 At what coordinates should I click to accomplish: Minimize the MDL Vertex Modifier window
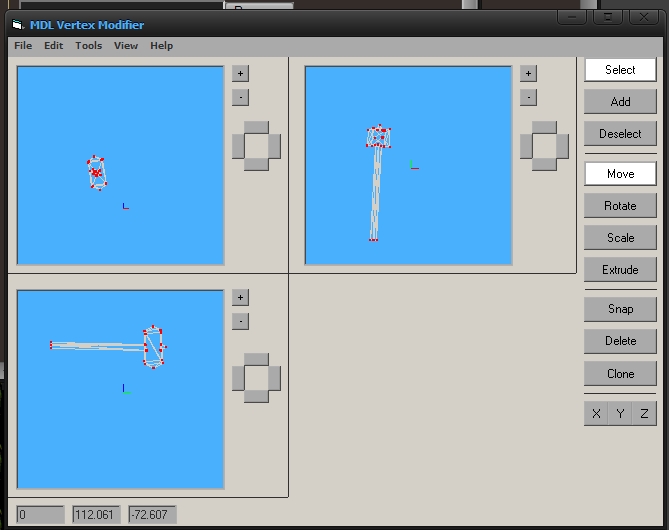point(572,17)
